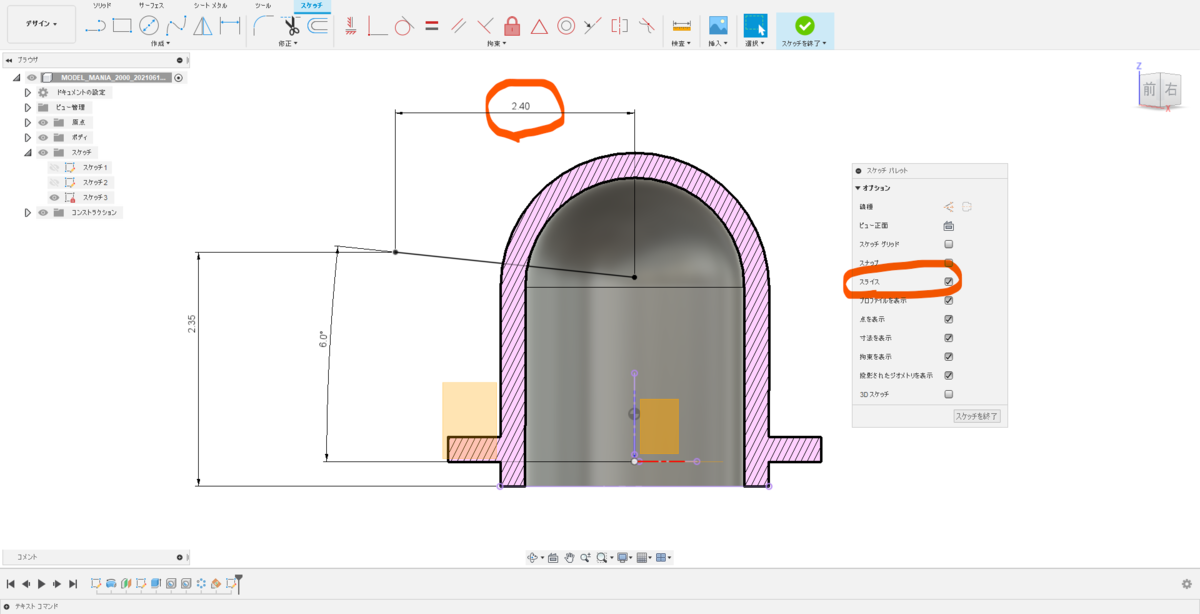Viewport: 1200px width, 614px height.
Task: Toggle the 拘束を表示 checkbox
Action: pyautogui.click(x=948, y=356)
